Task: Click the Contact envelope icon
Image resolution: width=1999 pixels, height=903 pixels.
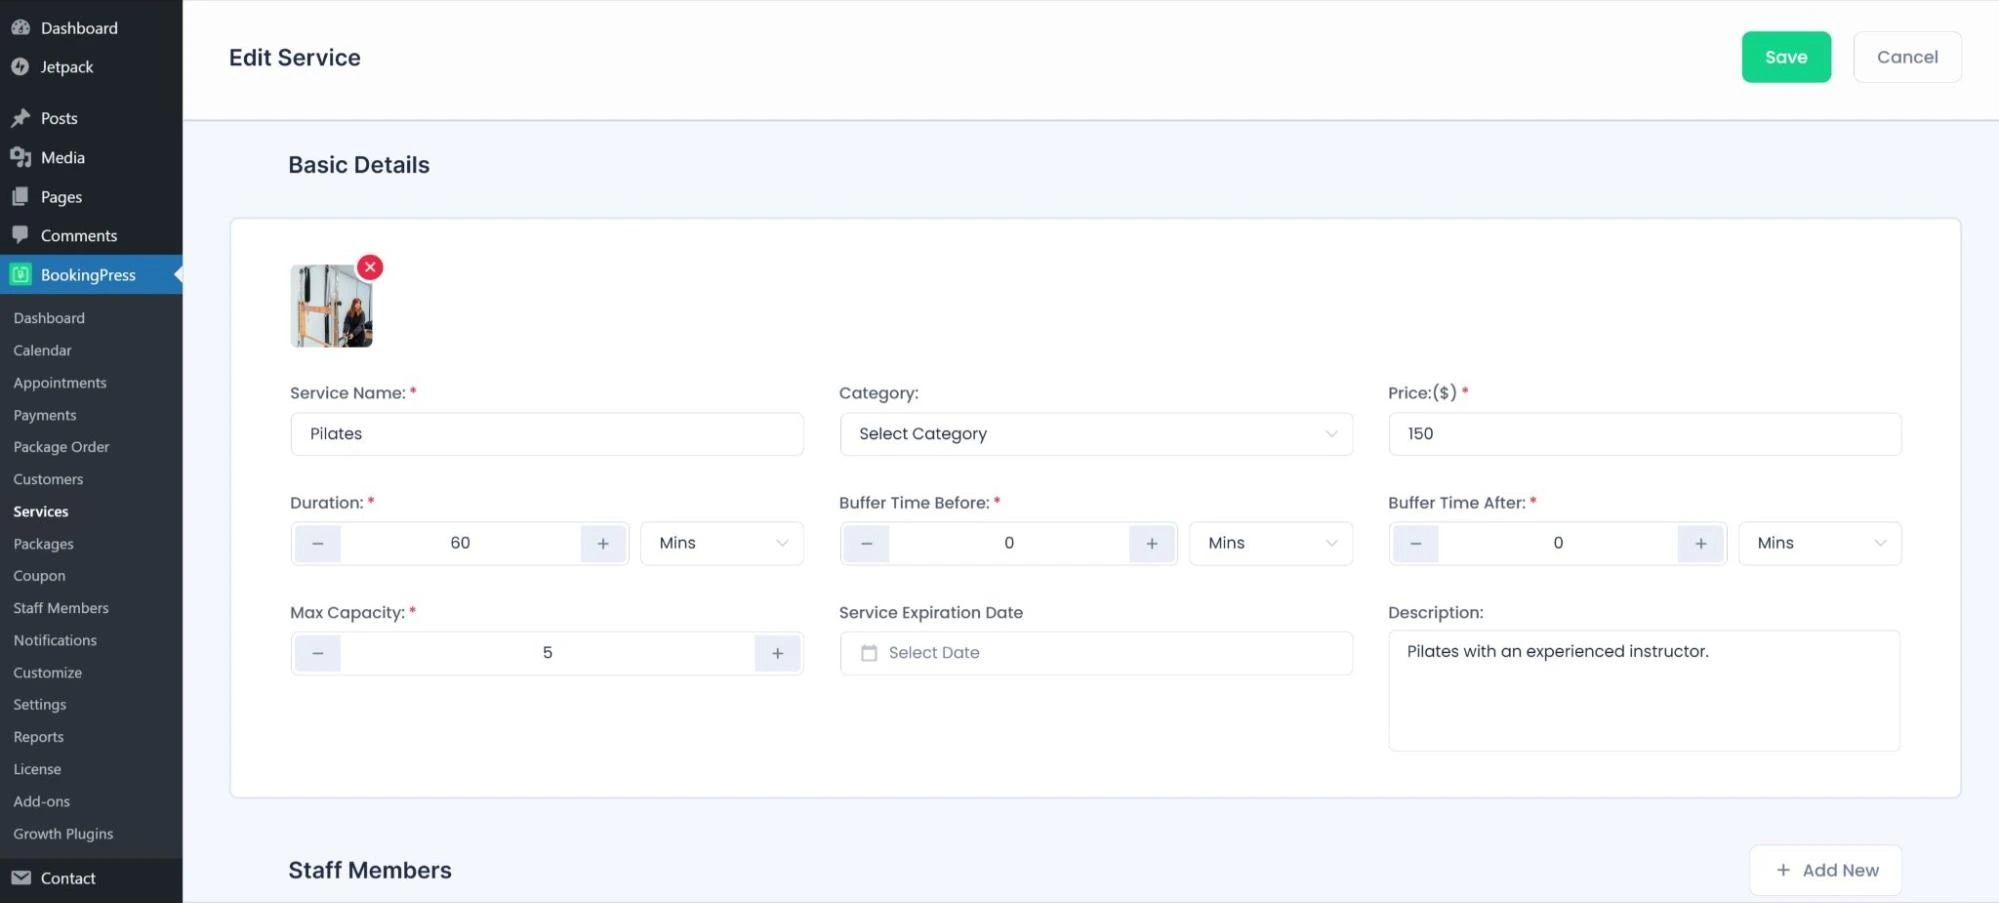Action: coord(21,878)
